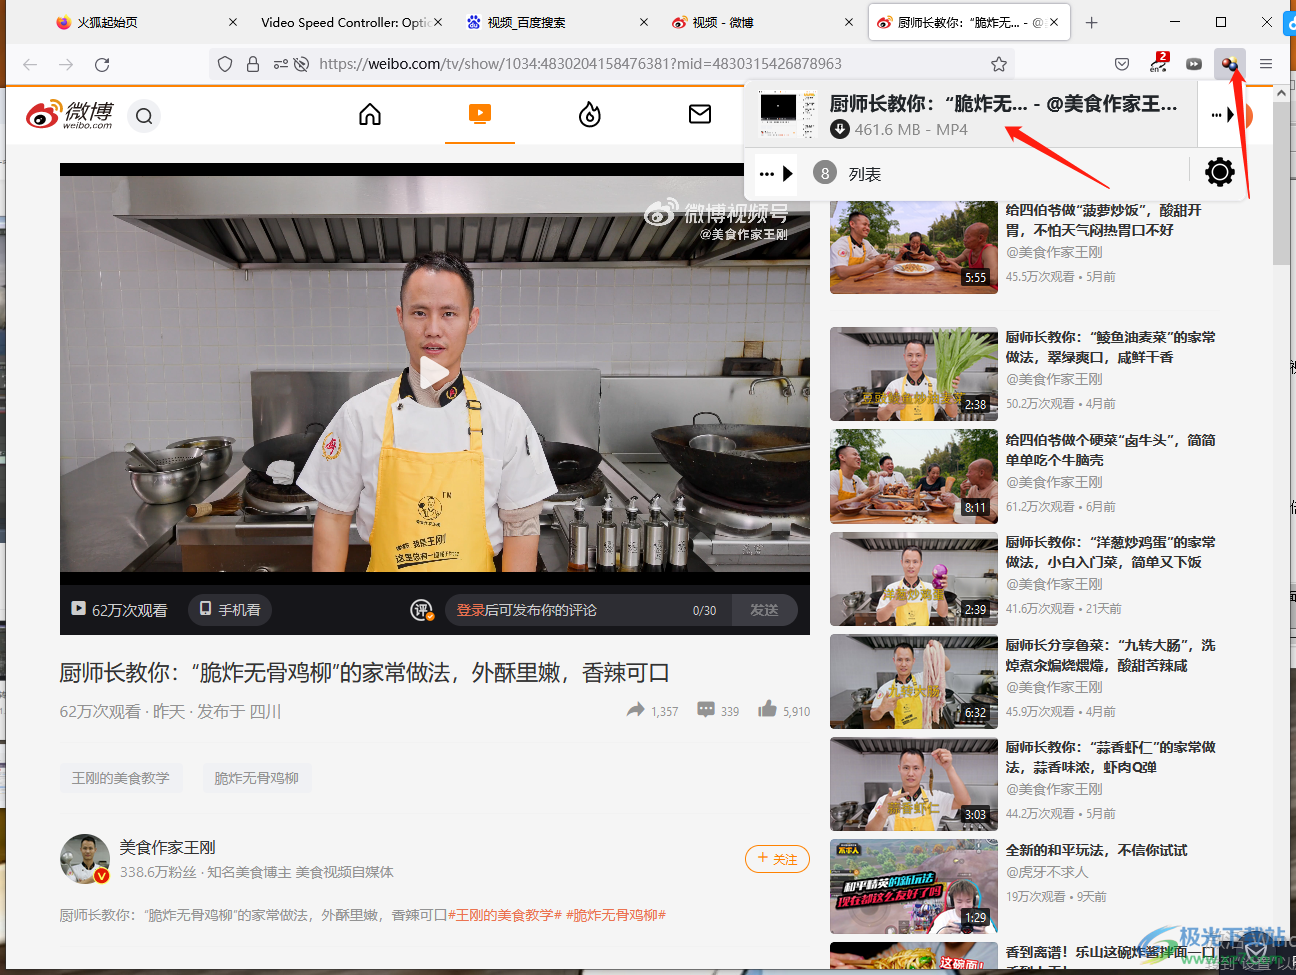Viewport: 1296px width, 975px height.
Task: Open the autoplay blocked icon in address bar
Action: tap(301, 64)
